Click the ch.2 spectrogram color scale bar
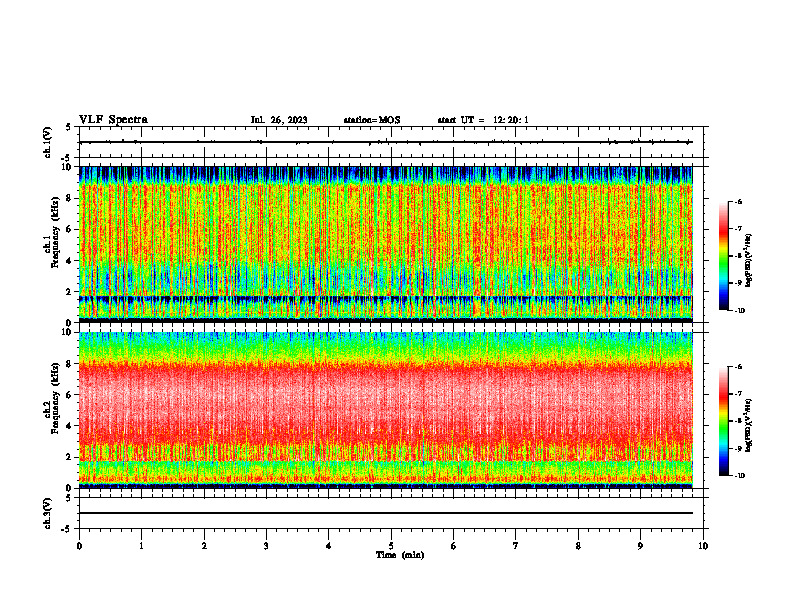Viewport: 792px width, 612px height. point(723,421)
